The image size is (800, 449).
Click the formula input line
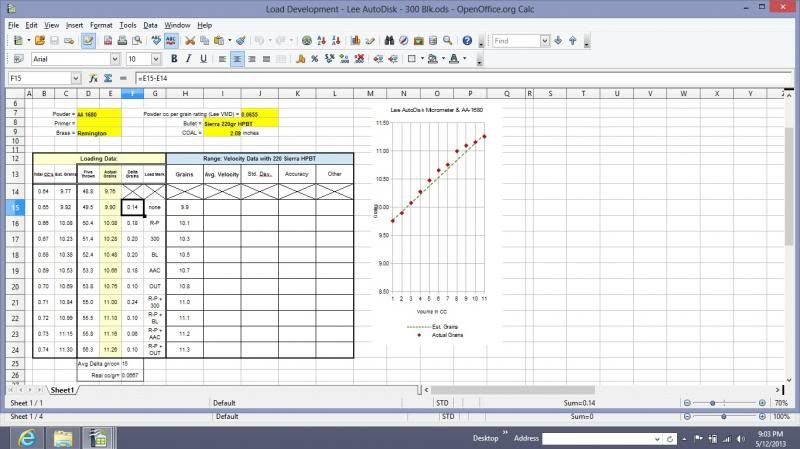tap(463, 78)
